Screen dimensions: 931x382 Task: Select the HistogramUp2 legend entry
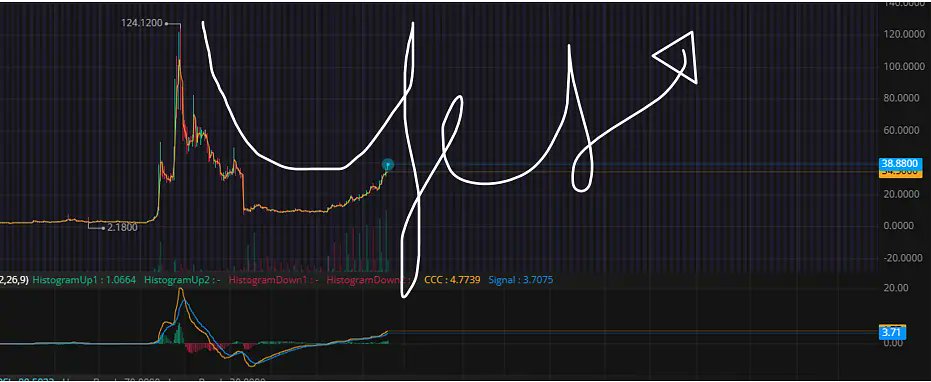point(183,279)
